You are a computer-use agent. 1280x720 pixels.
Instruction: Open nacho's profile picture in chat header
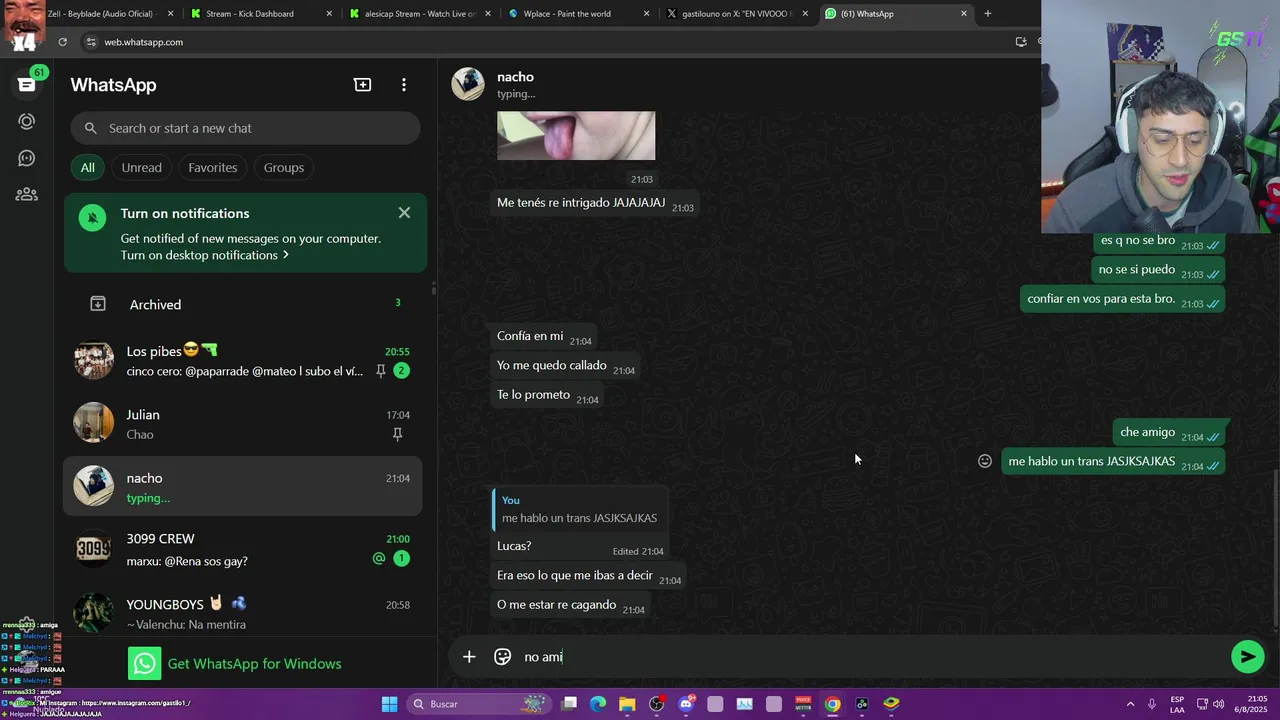coord(468,84)
